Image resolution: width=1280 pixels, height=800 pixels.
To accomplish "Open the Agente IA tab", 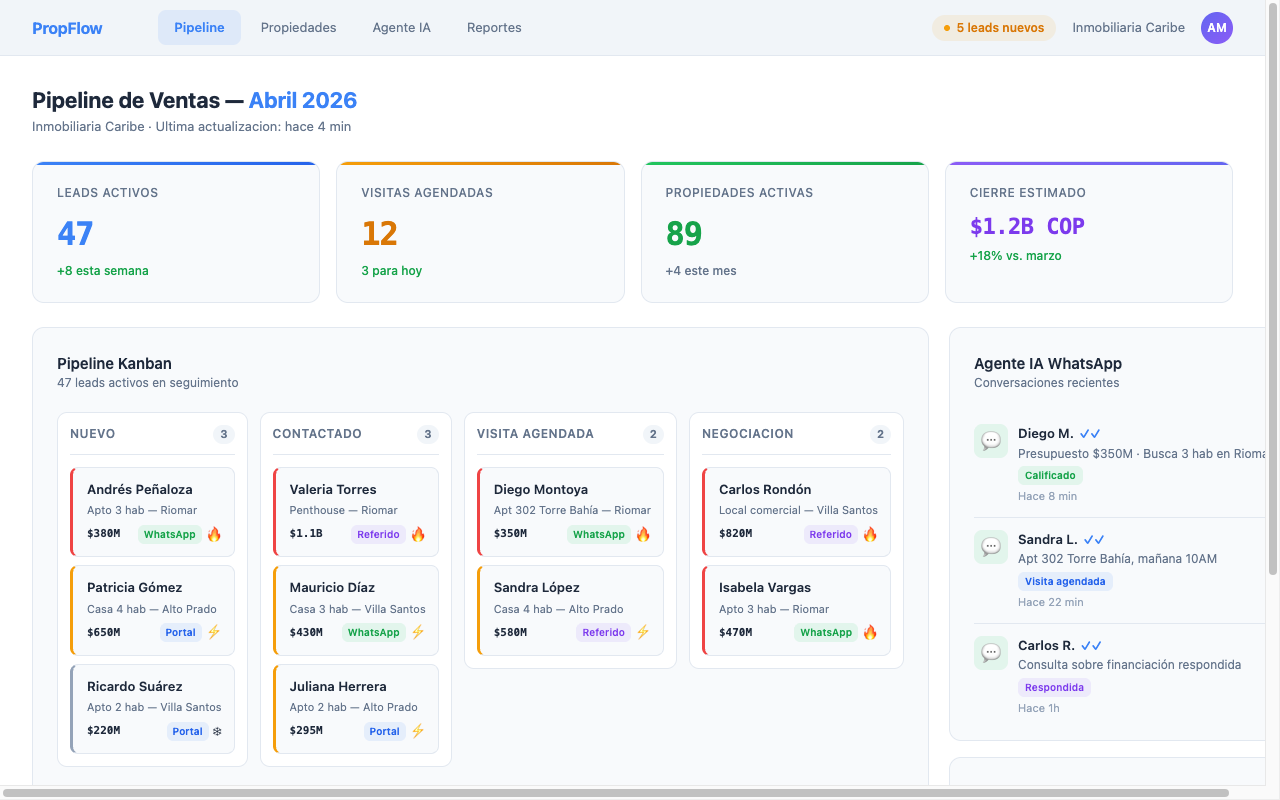I will [x=401, y=27].
